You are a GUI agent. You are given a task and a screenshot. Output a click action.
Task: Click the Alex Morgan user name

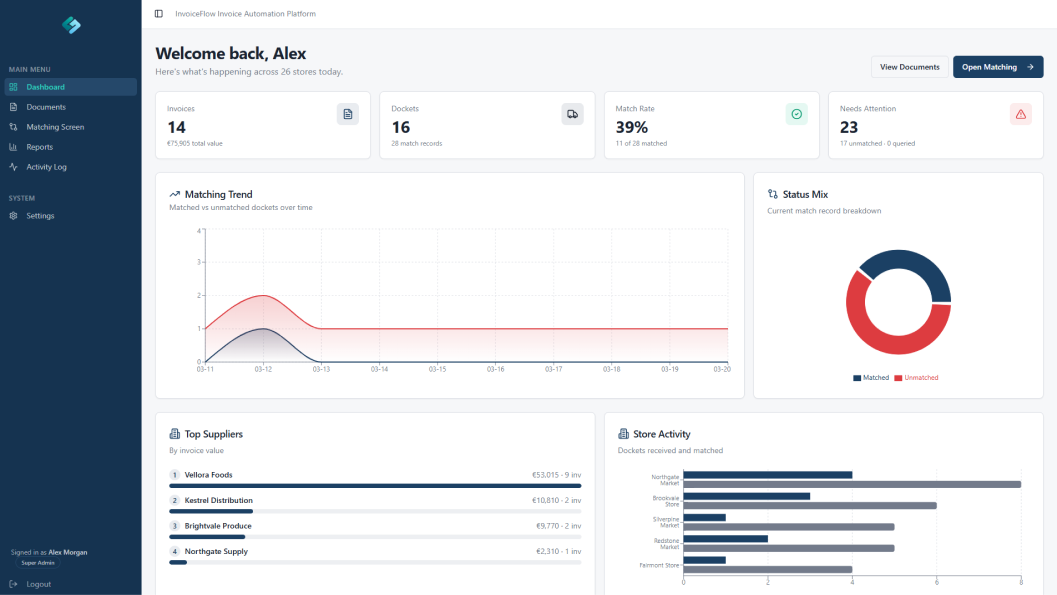(x=67, y=552)
